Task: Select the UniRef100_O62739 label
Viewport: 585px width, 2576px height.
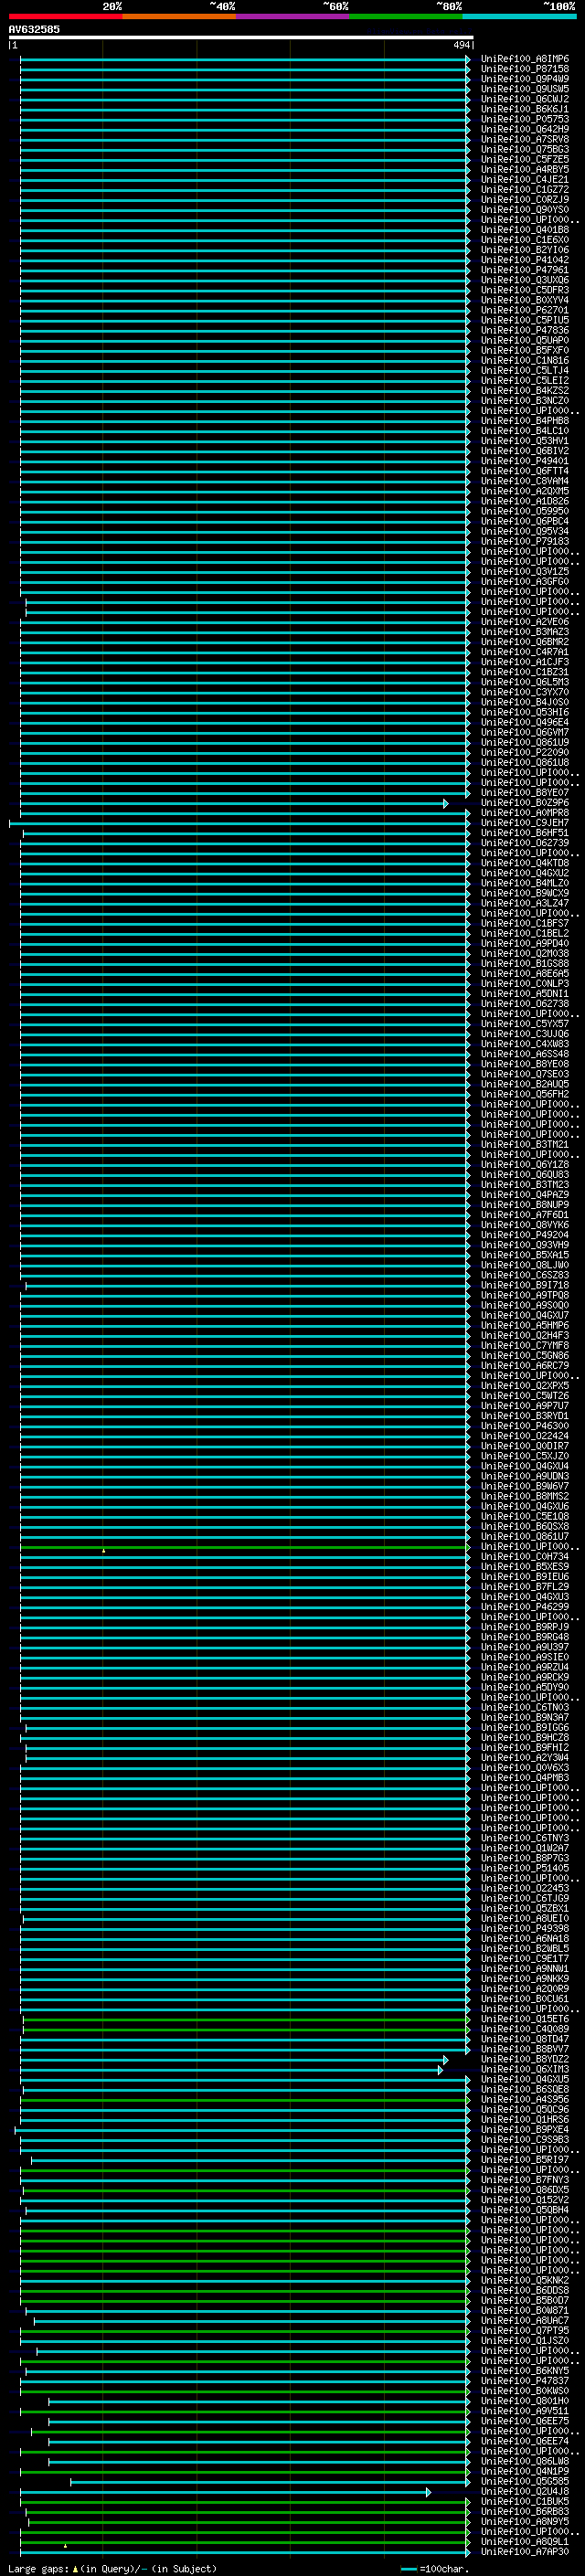Action: pos(524,843)
